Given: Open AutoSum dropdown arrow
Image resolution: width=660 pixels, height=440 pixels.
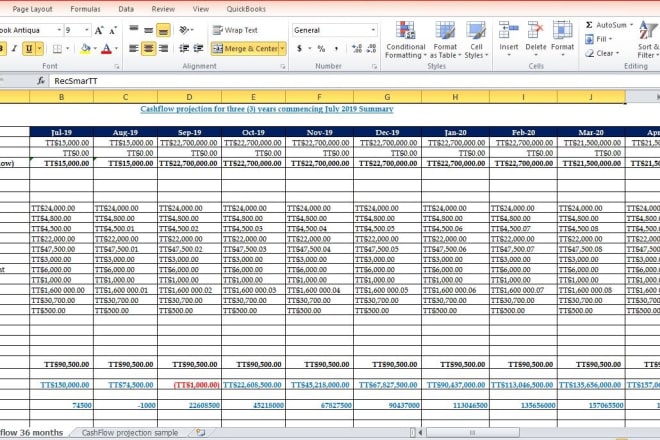Looking at the screenshot, I should (x=631, y=25).
